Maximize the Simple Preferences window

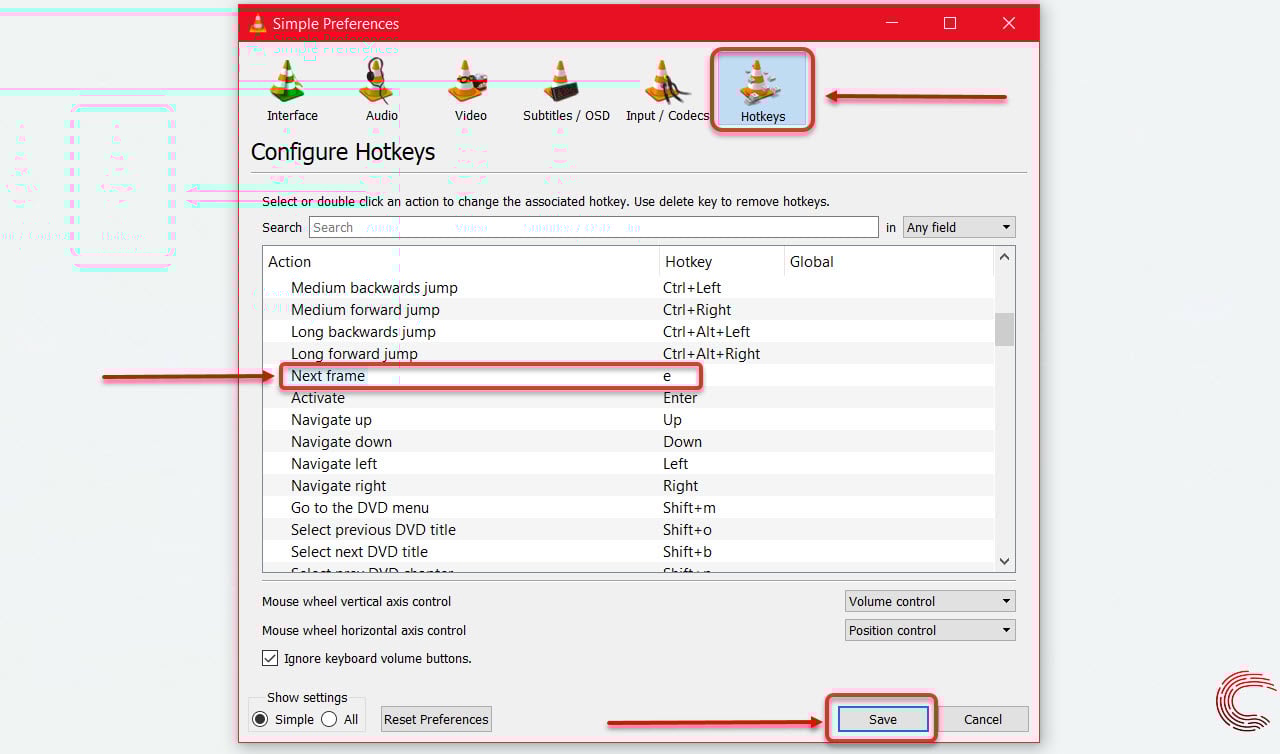[950, 23]
